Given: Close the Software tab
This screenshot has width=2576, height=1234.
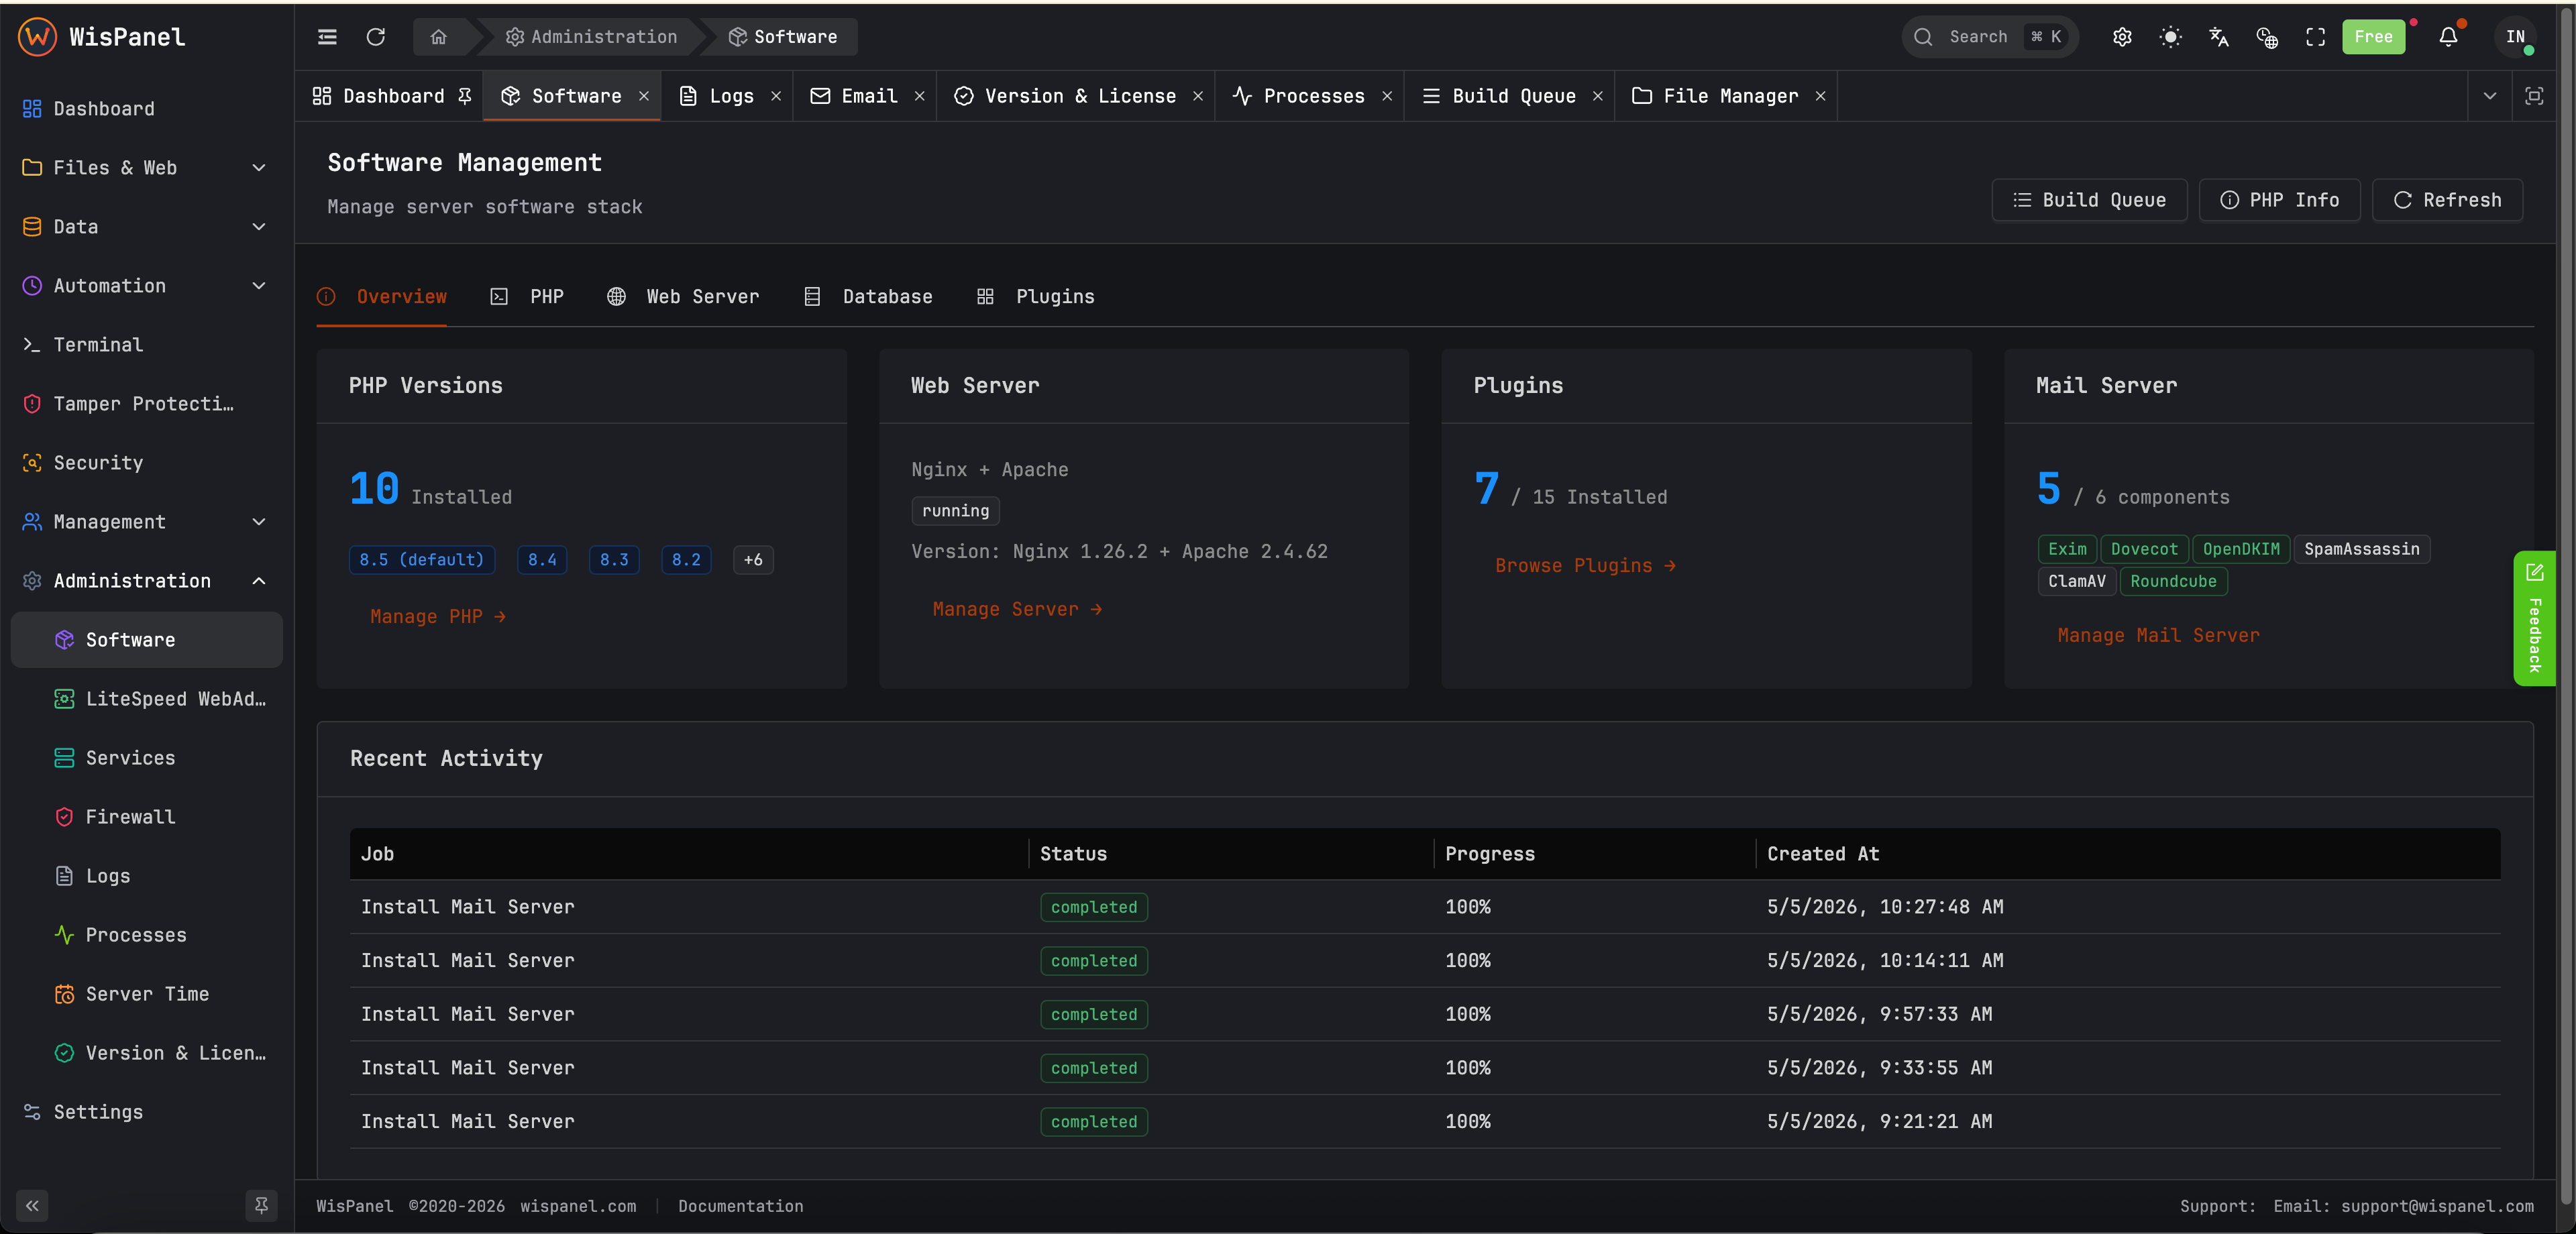Looking at the screenshot, I should 644,96.
